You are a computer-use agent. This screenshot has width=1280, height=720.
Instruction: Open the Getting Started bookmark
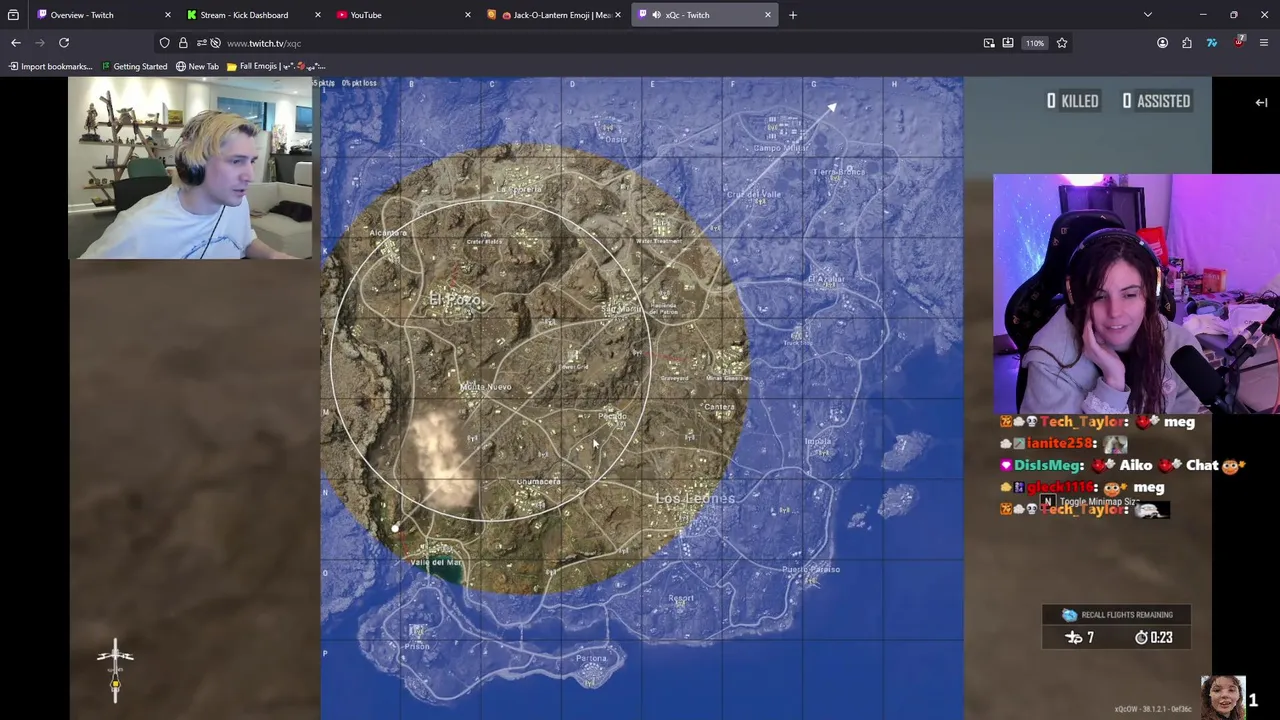tap(134, 67)
